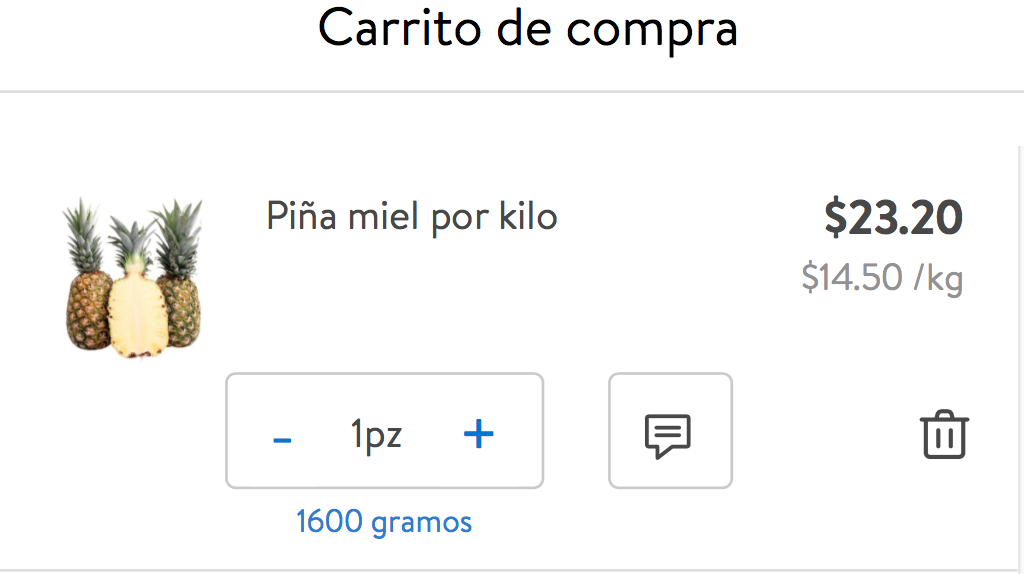The width and height of the screenshot is (1024, 574).
Task: Select the $23.20 total price
Action: tap(893, 218)
